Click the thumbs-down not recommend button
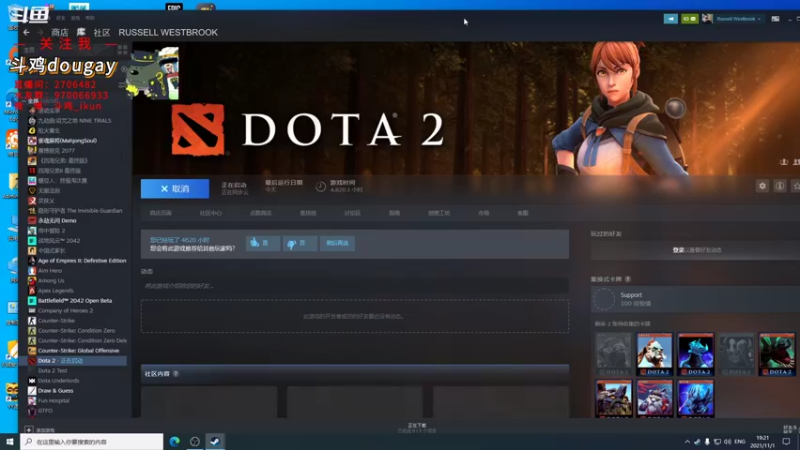 coord(299,243)
